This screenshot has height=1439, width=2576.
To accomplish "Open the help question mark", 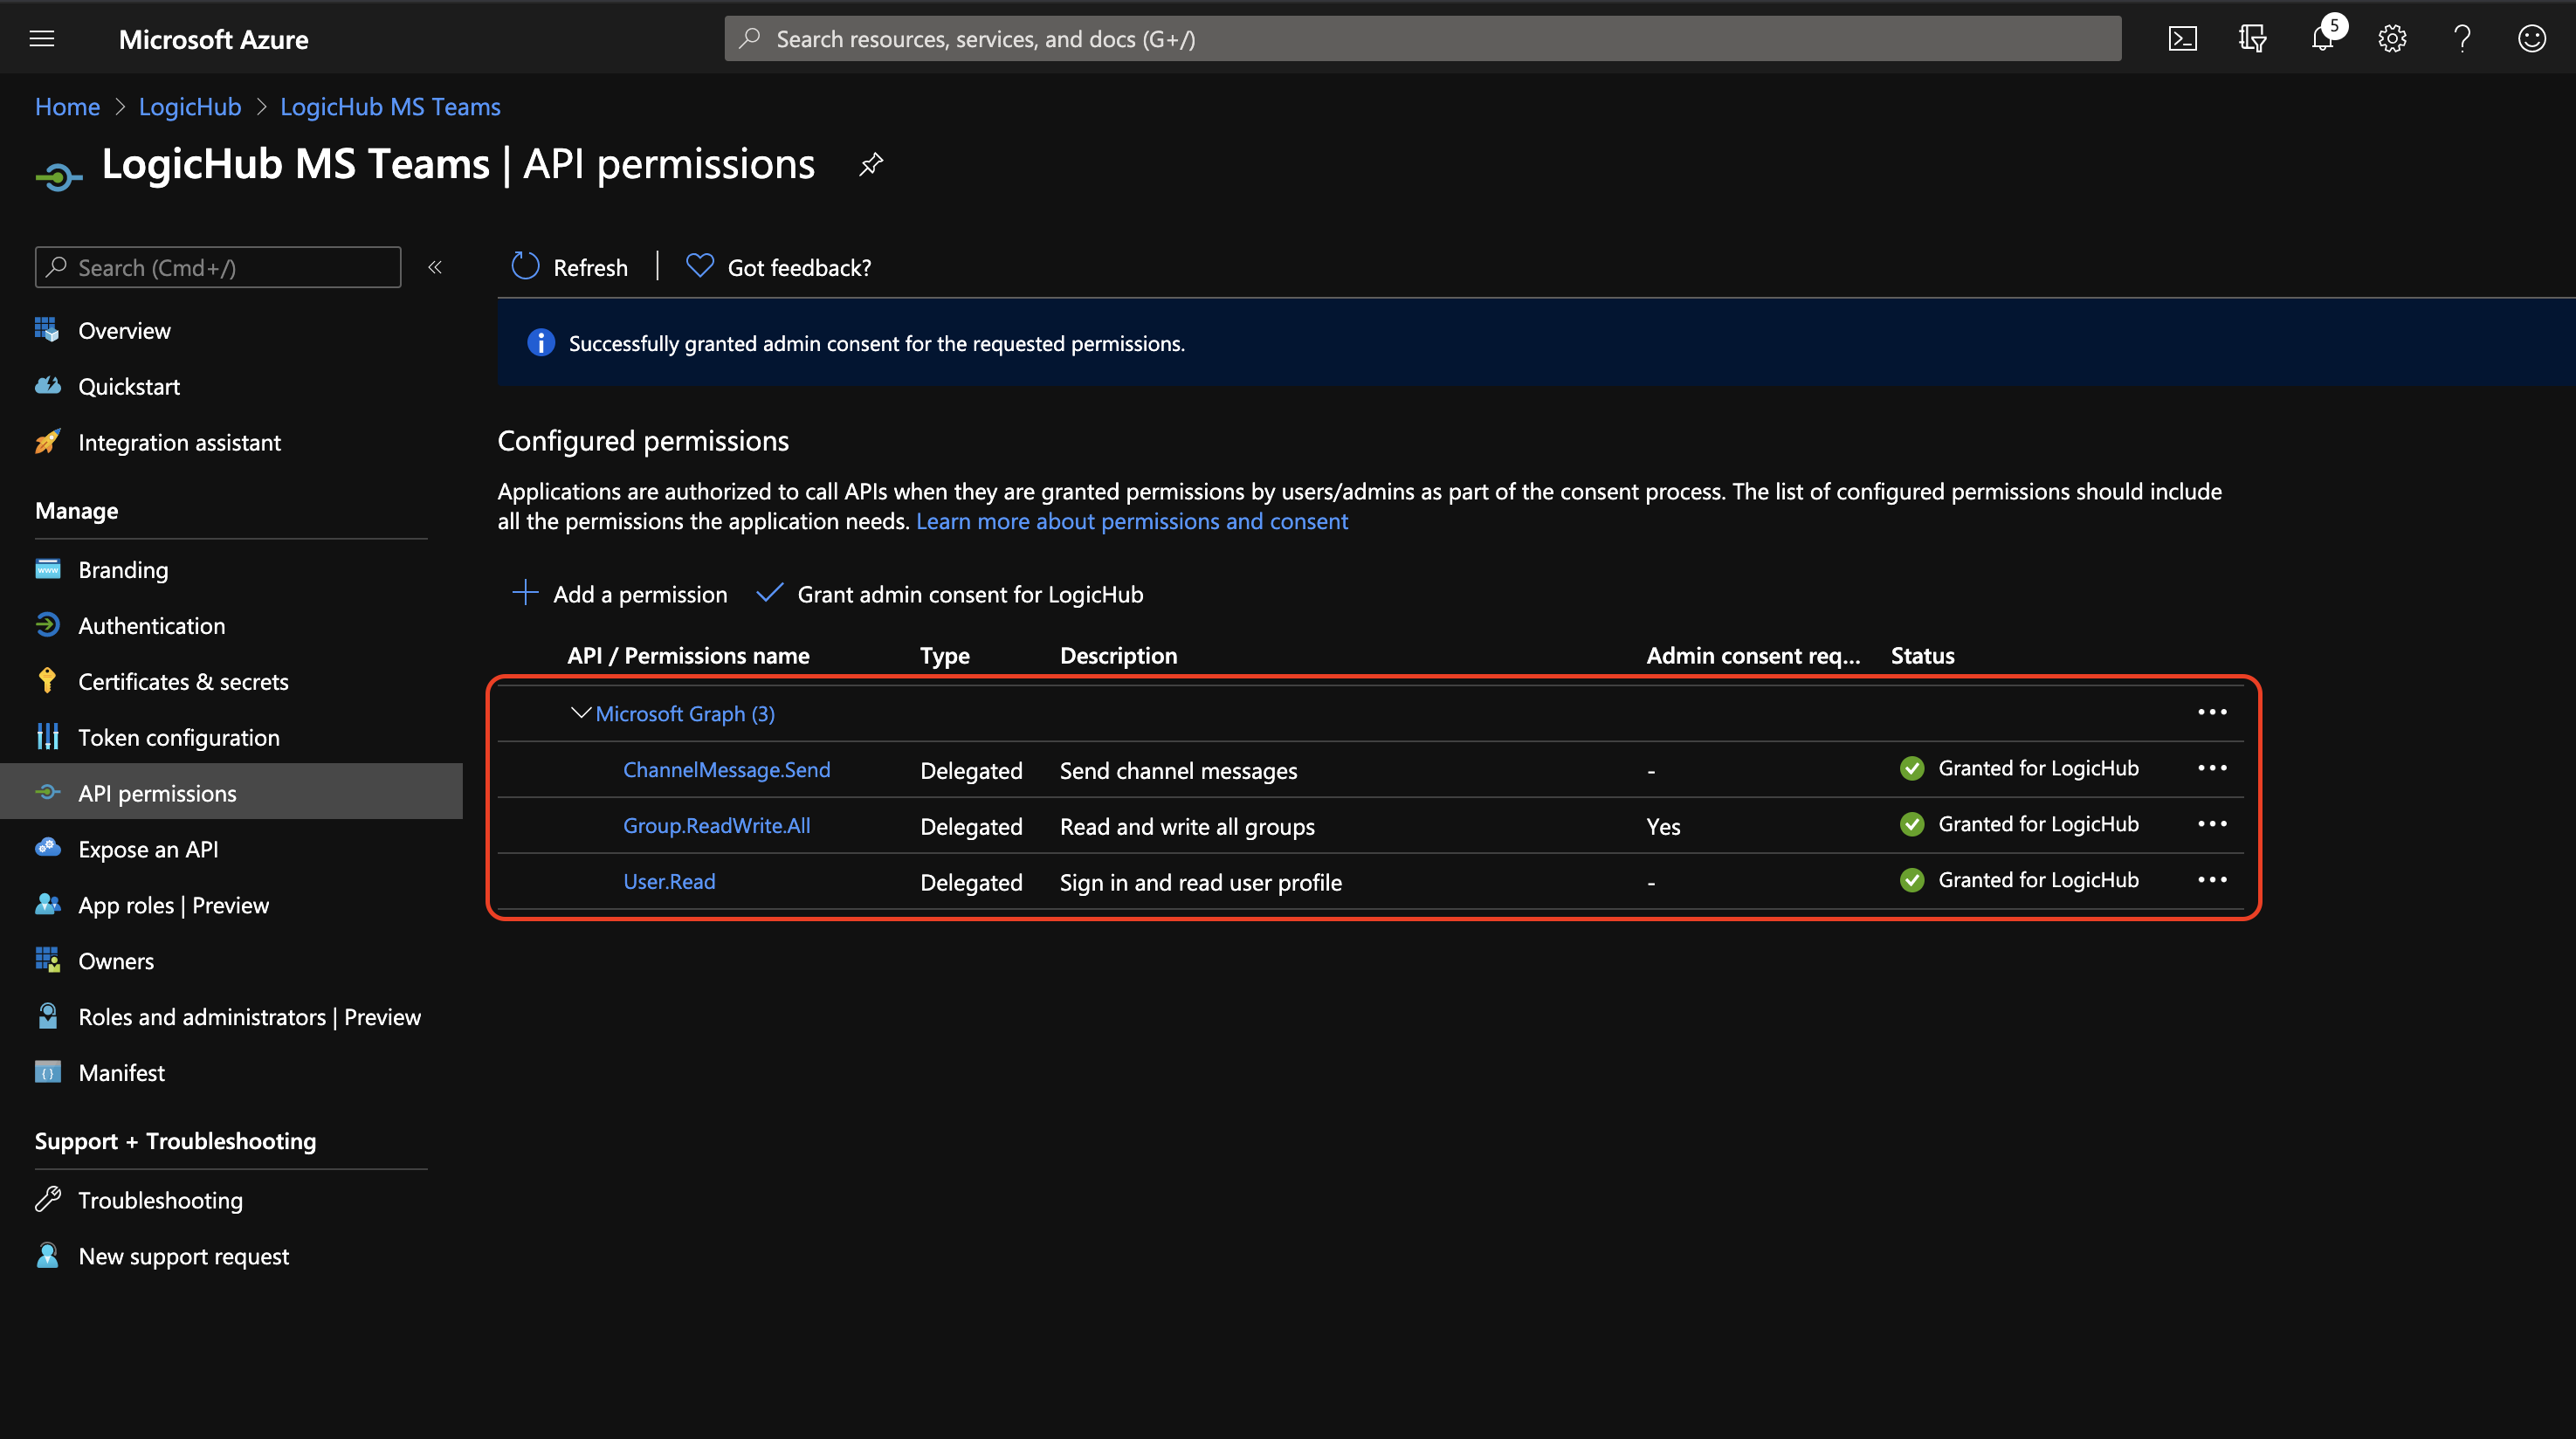I will pos(2462,39).
